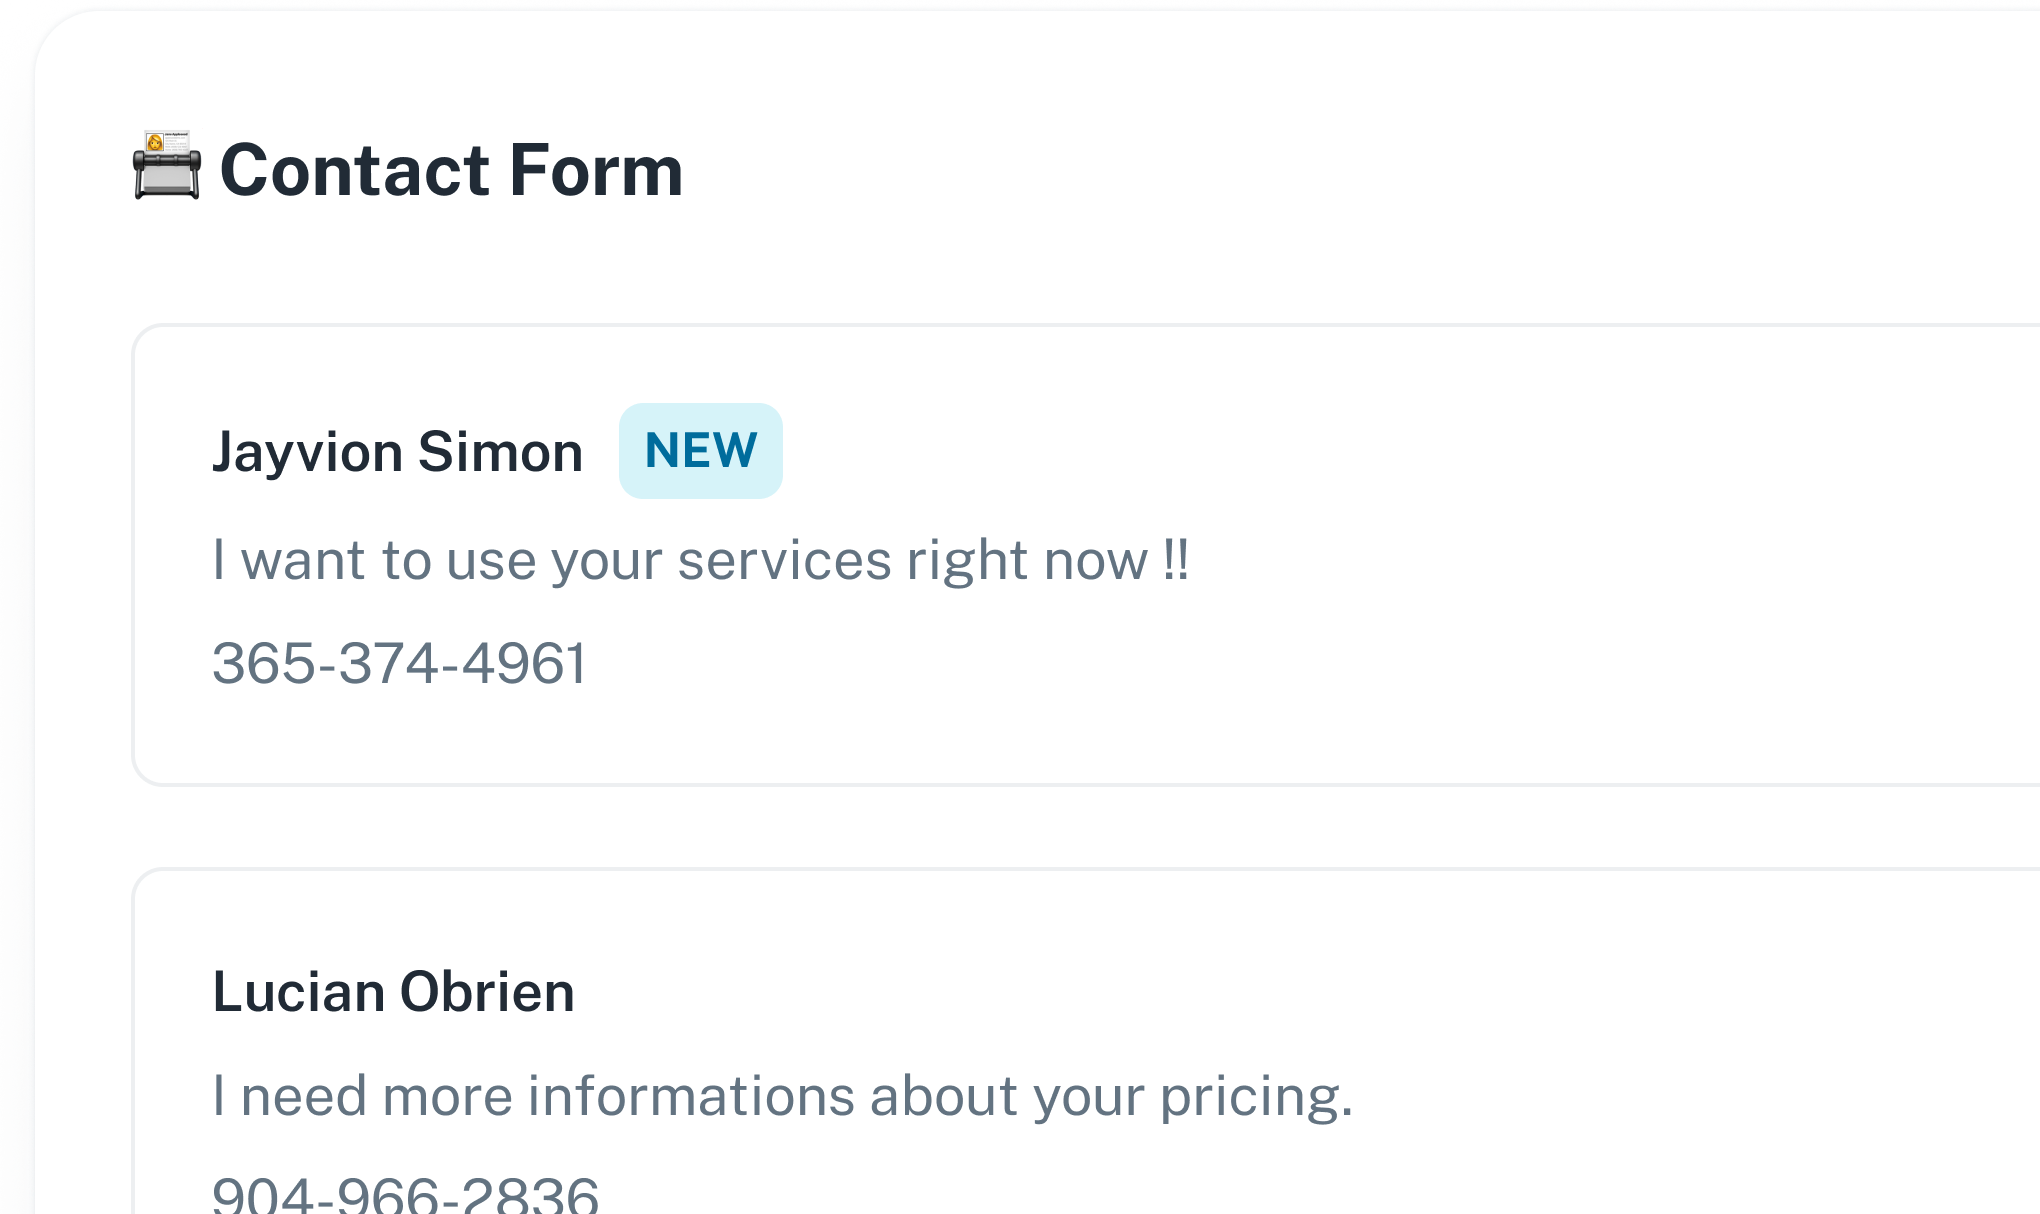
Task: Click the word "Contact" in the heading
Action: (x=355, y=170)
